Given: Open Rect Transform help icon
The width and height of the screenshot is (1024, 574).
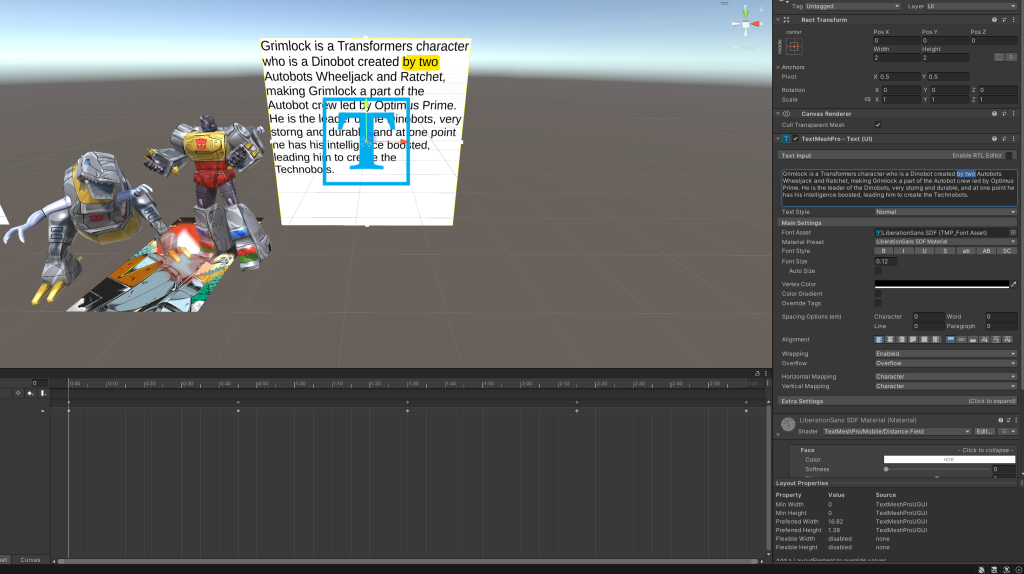Looking at the screenshot, I should click(994, 19).
